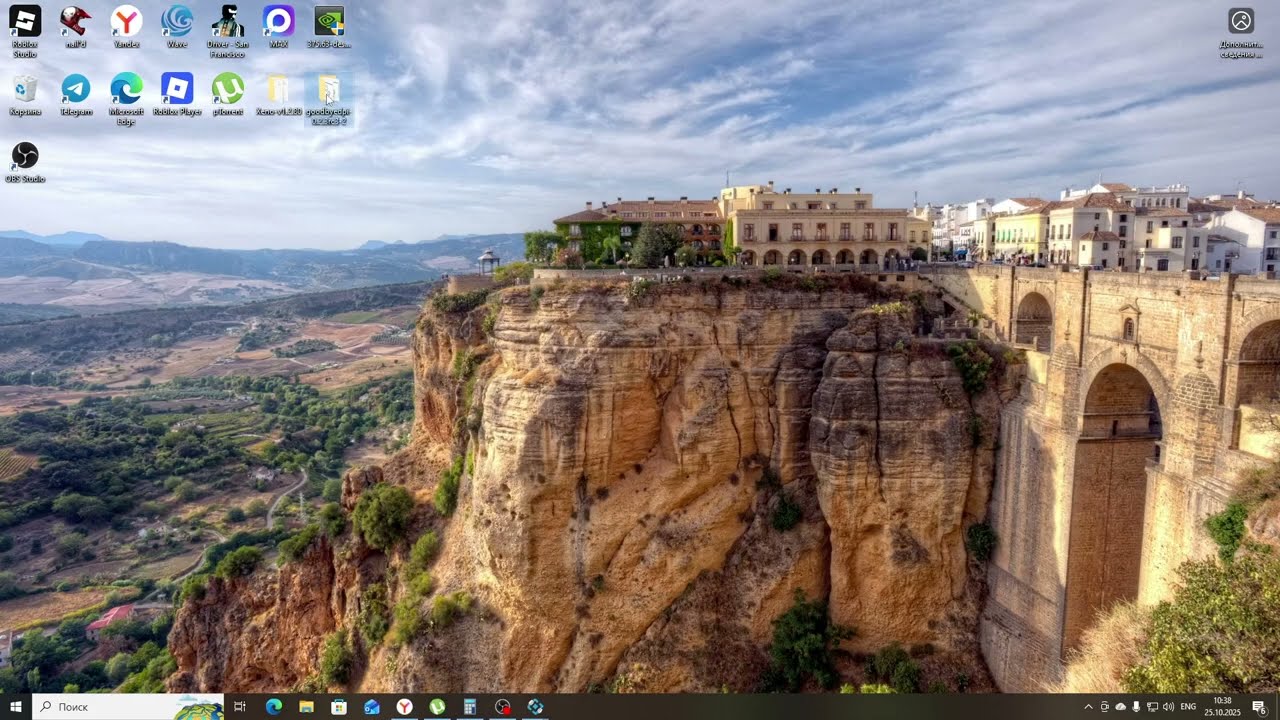Show hidden system tray icons
The image size is (1280, 720).
tap(1089, 707)
